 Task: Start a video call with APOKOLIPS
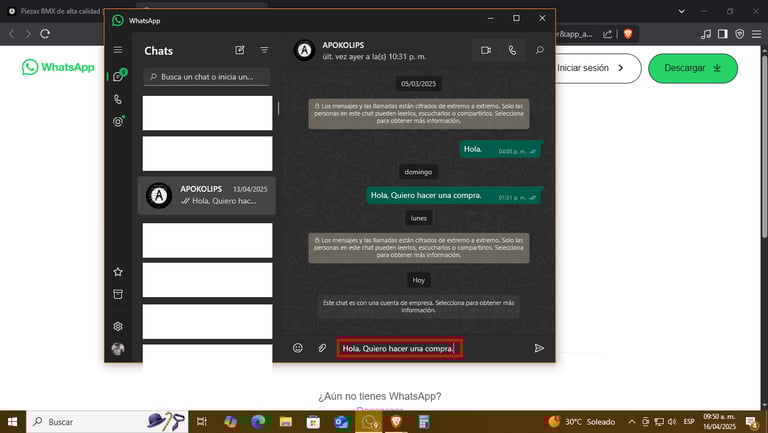pos(486,50)
